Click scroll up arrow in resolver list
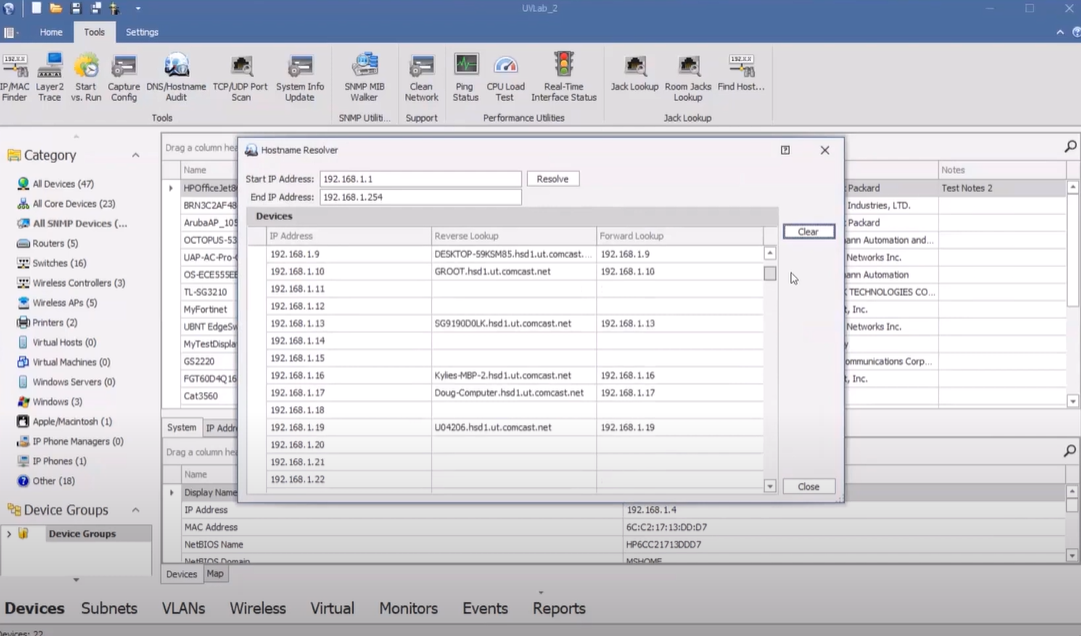Screen dimensions: 1081x636 tap(770, 254)
